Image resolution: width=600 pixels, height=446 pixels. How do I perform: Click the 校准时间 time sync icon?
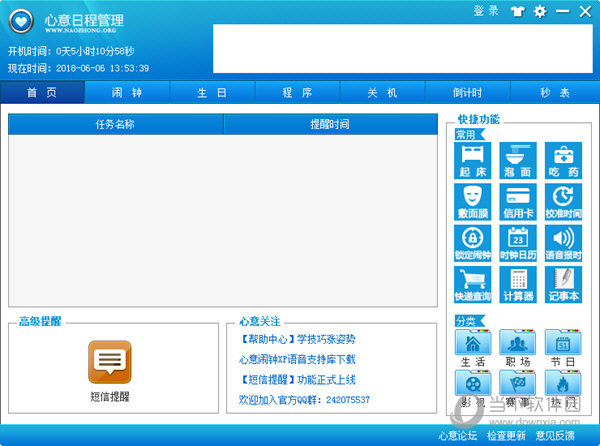pyautogui.click(x=563, y=202)
